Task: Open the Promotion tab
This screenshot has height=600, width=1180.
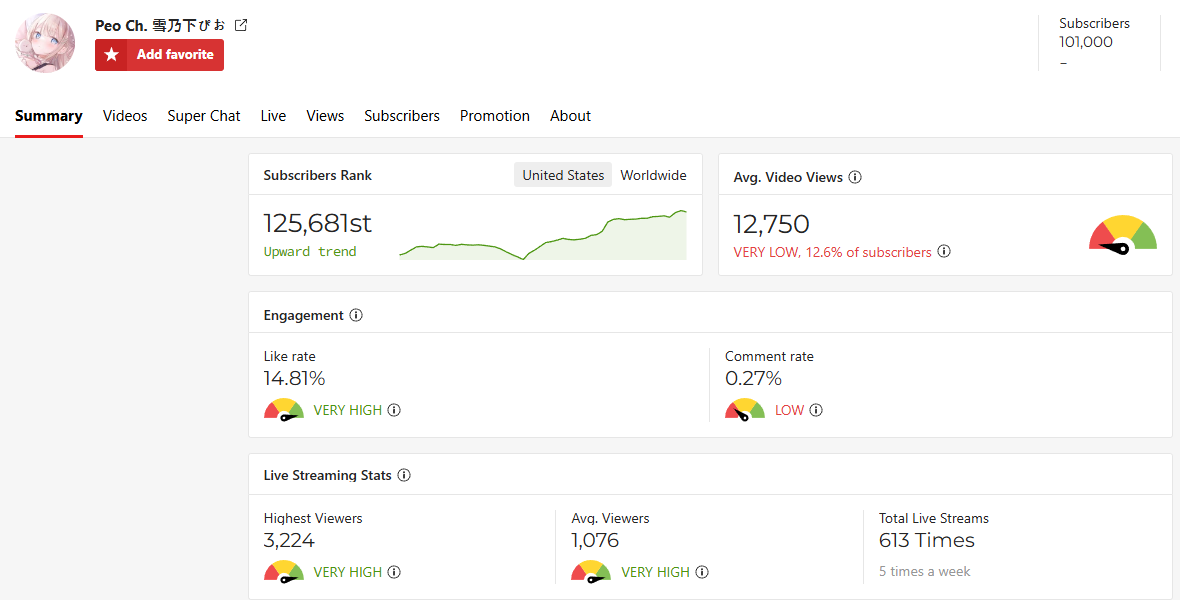Action: (x=495, y=116)
